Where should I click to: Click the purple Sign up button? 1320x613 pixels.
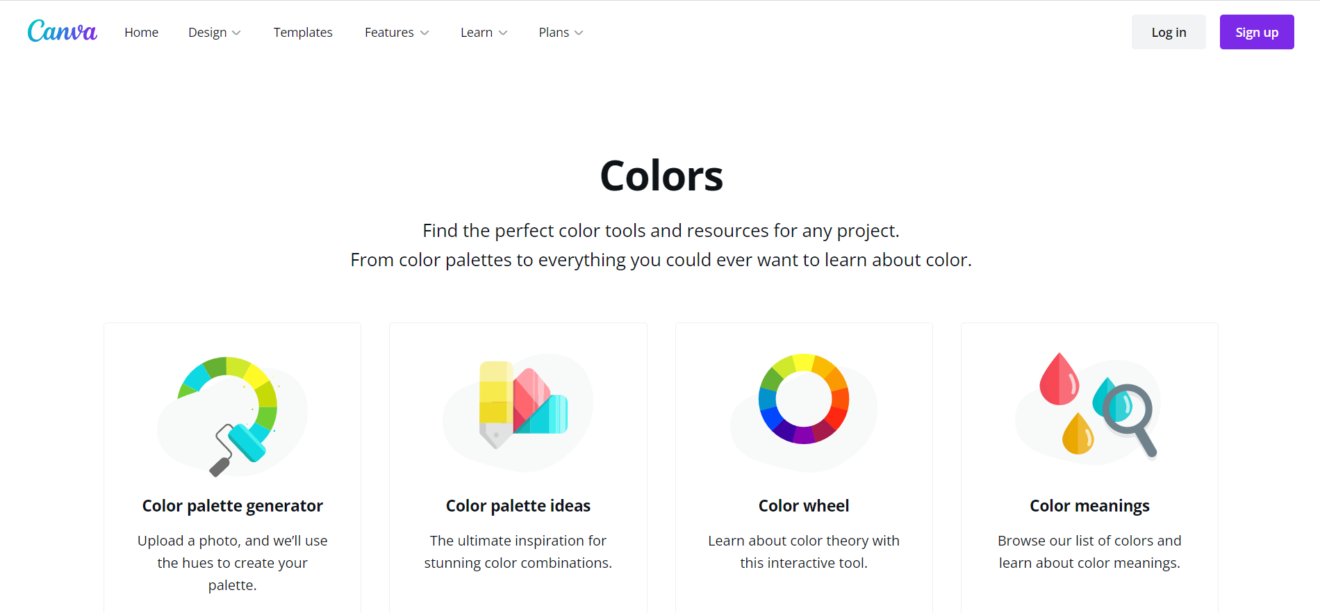tap(1256, 32)
